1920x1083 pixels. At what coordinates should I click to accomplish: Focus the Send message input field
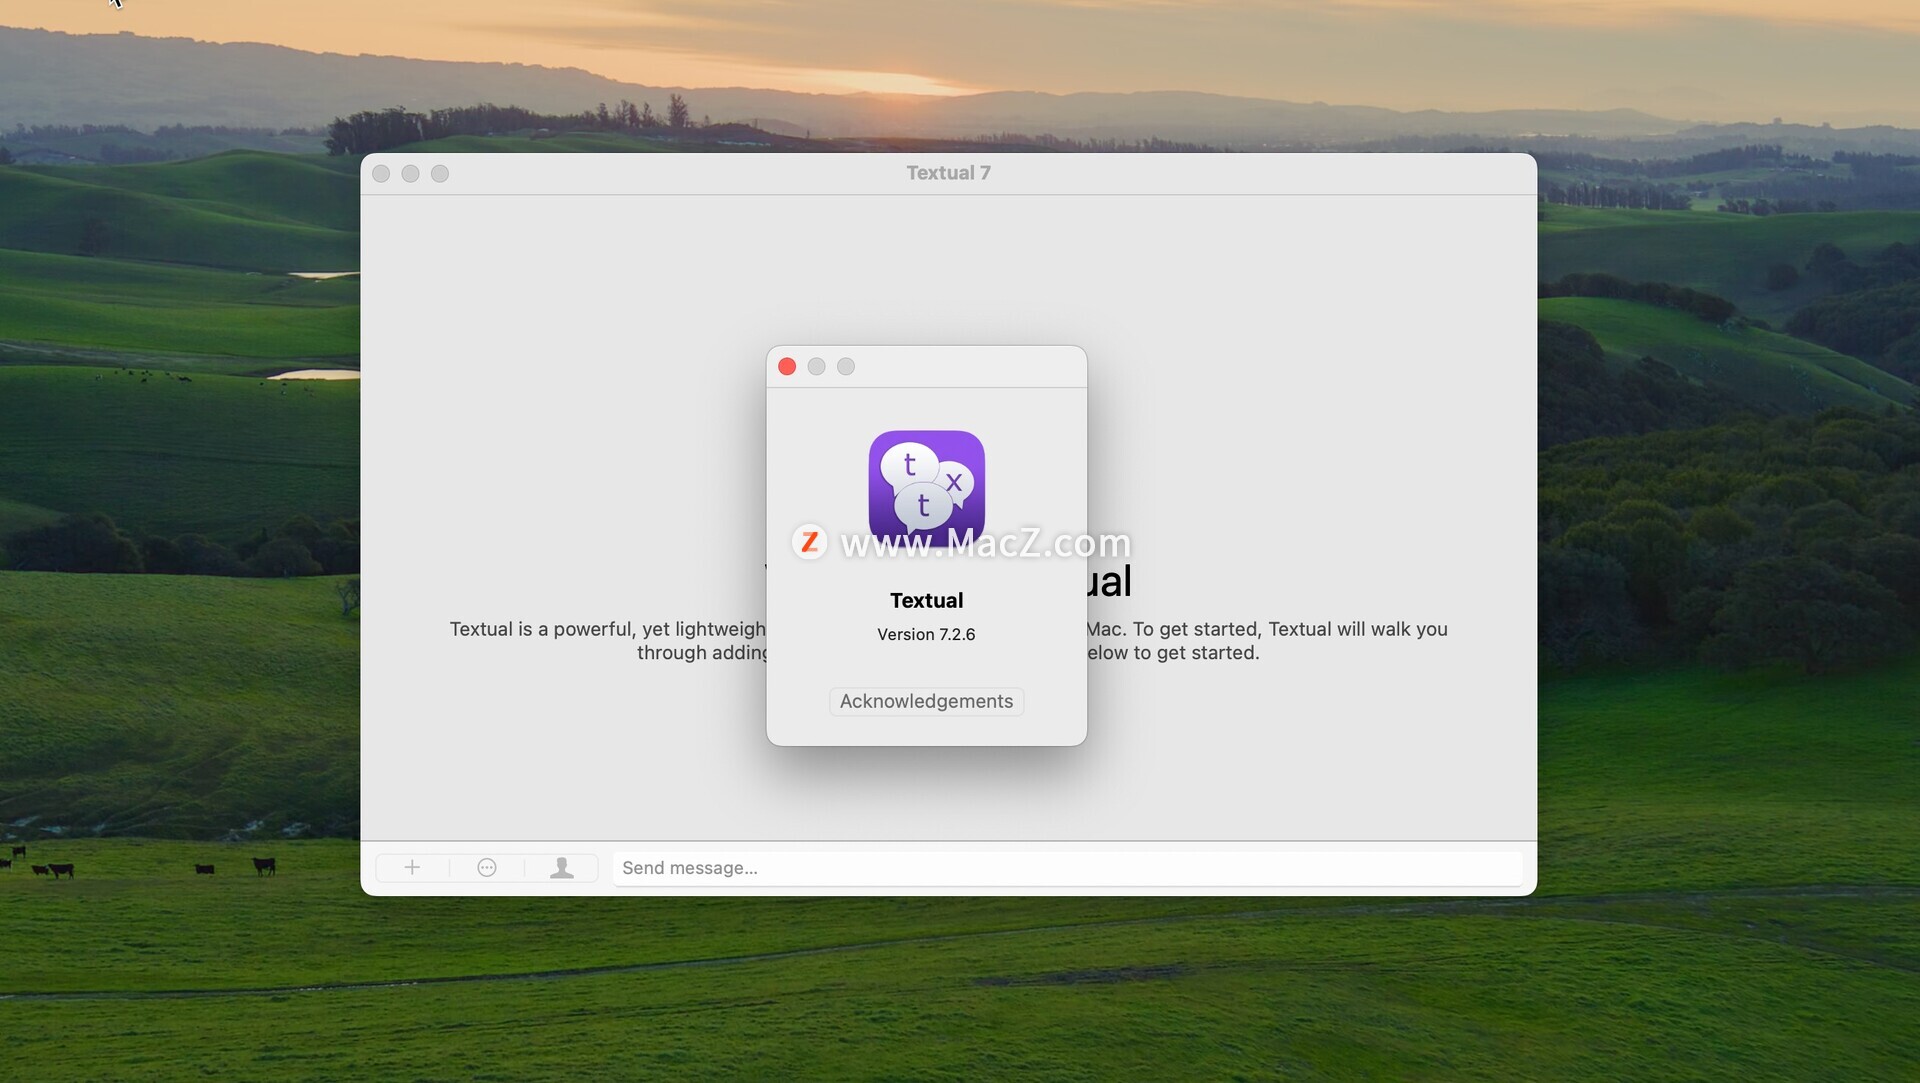tap(1067, 868)
